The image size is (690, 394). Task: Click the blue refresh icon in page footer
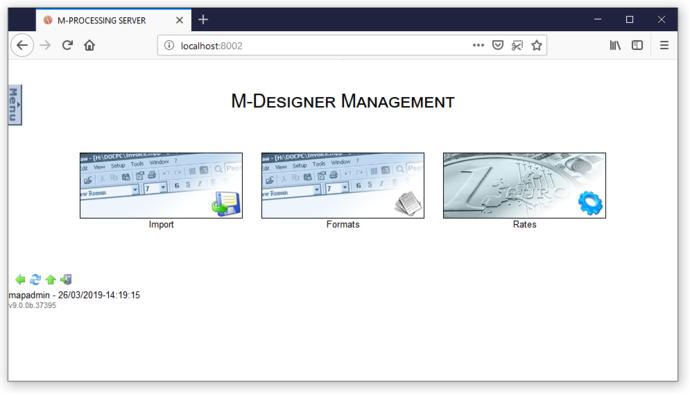pos(35,280)
